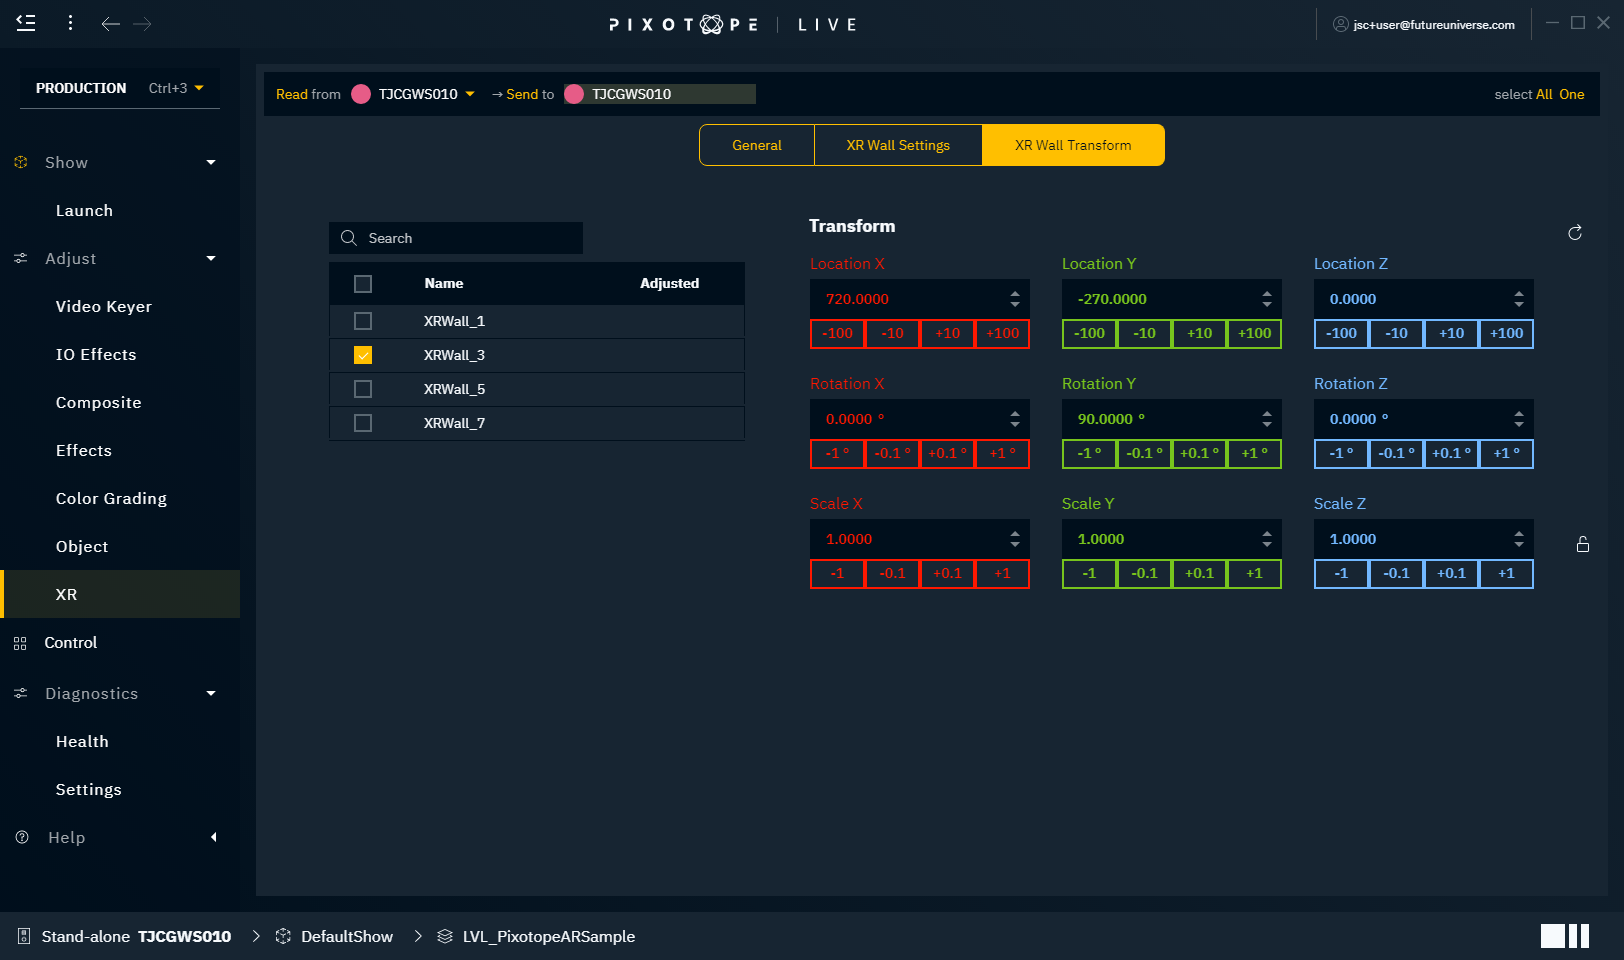
Task: Check the XRWall_5 checkbox
Action: (363, 389)
